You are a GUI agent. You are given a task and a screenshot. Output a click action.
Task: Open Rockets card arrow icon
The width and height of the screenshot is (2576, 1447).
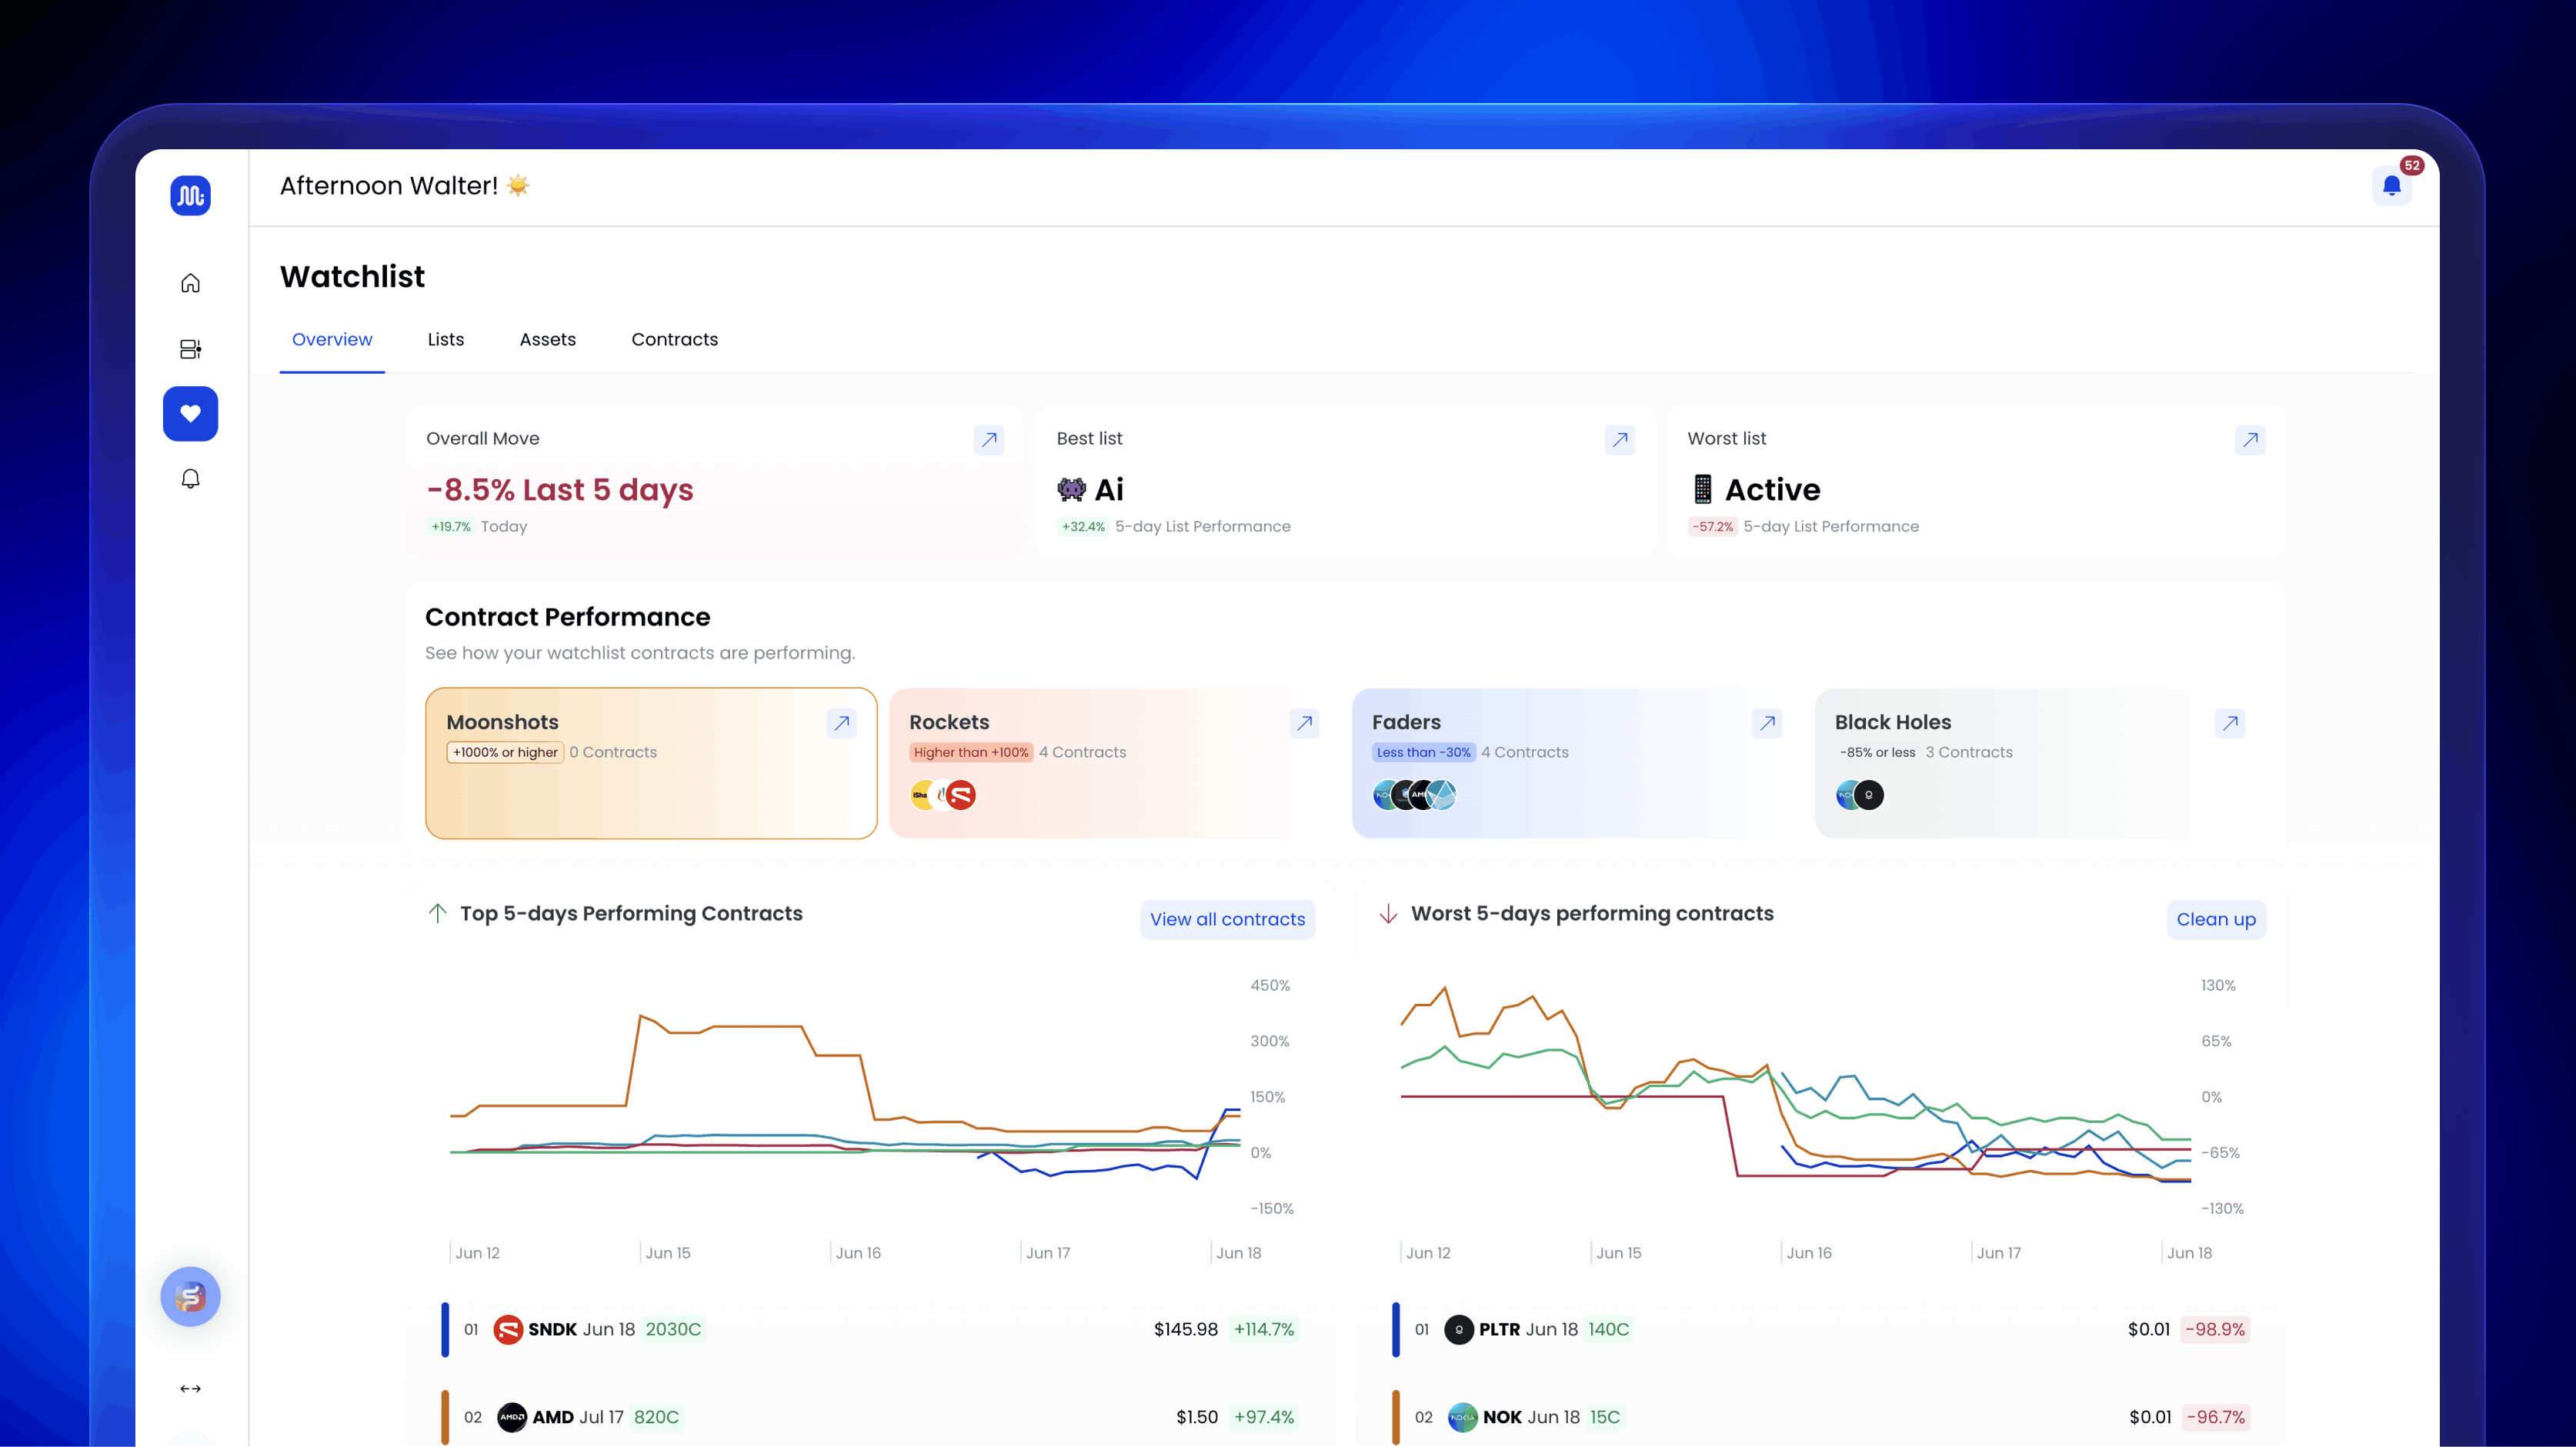tap(1305, 723)
